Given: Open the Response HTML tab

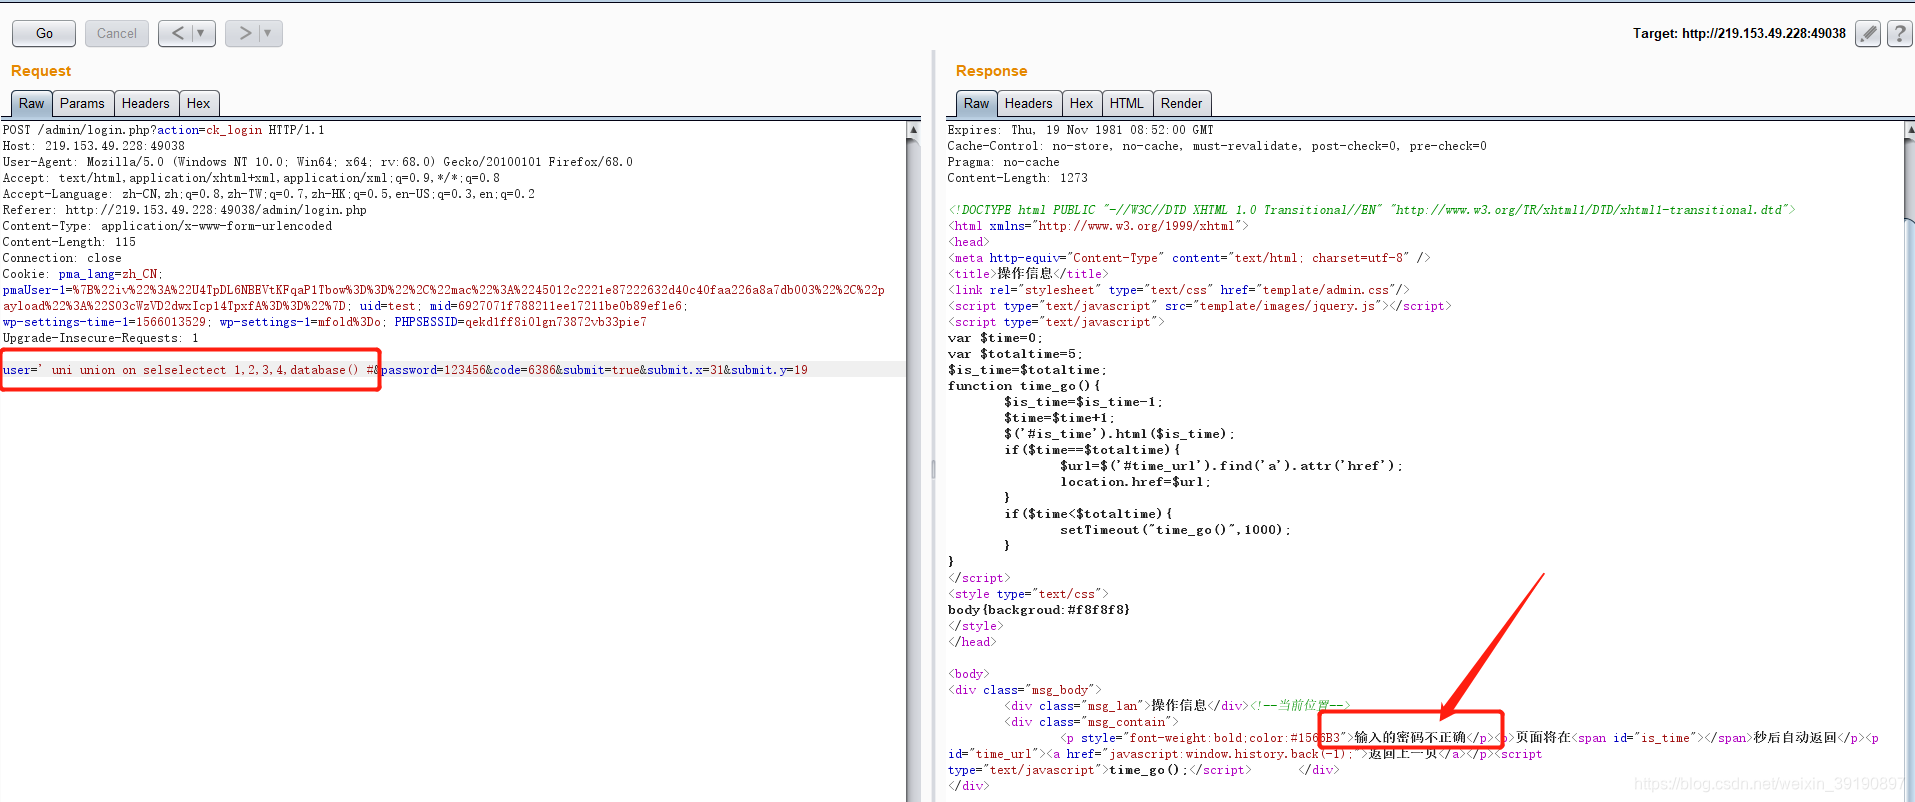Looking at the screenshot, I should click(1127, 103).
